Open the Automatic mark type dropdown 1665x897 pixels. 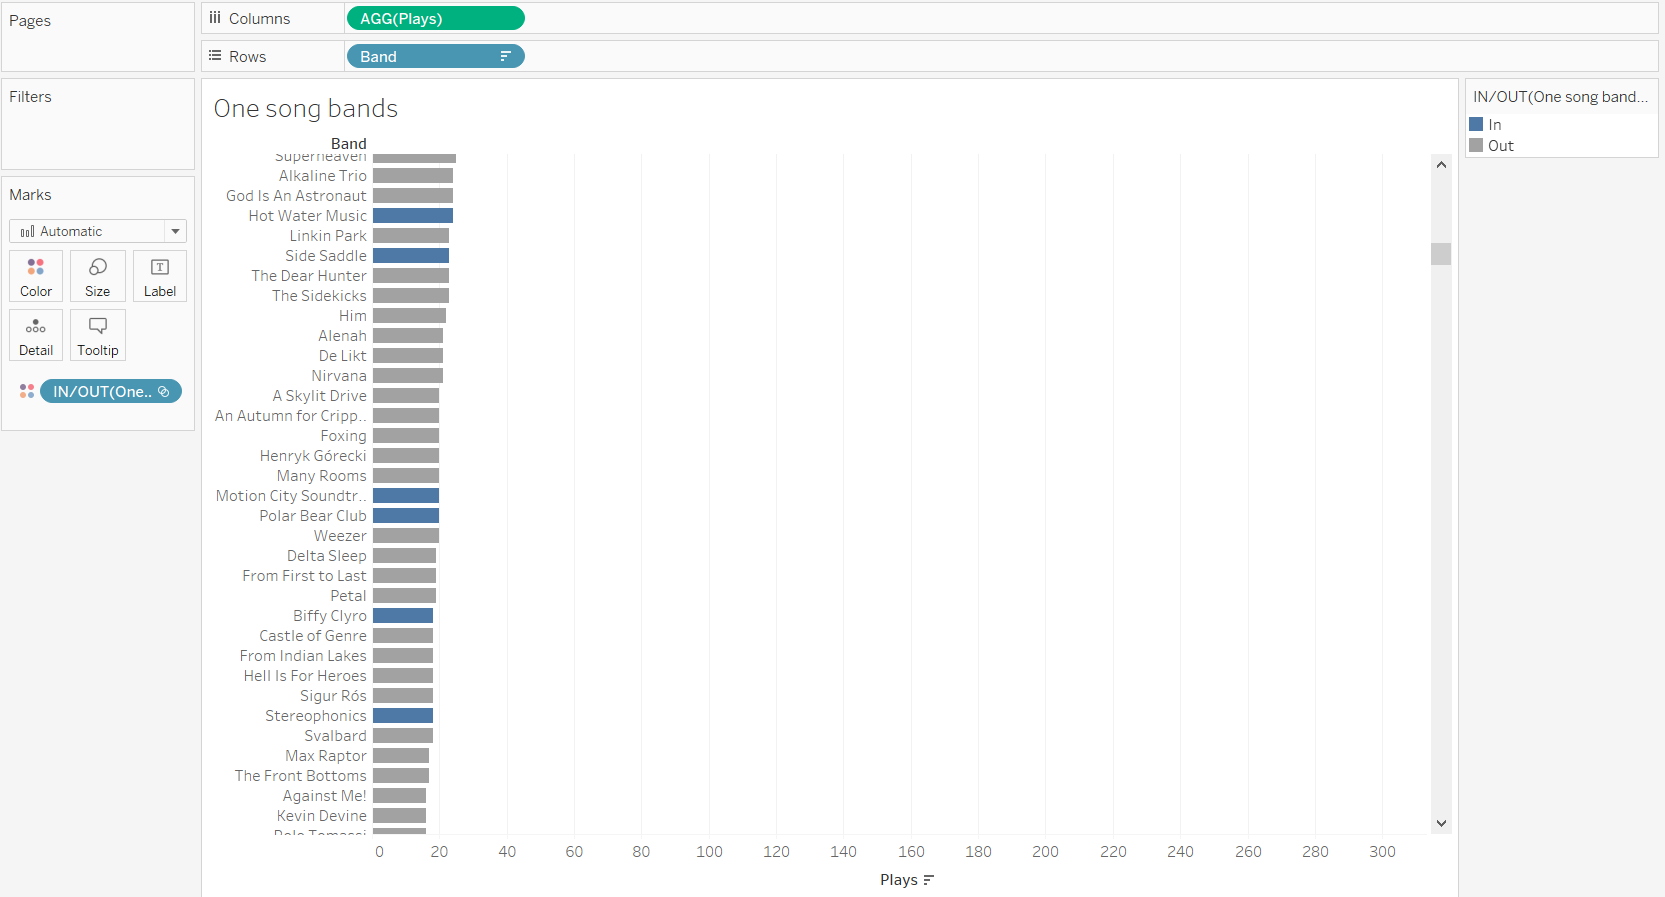coord(98,231)
